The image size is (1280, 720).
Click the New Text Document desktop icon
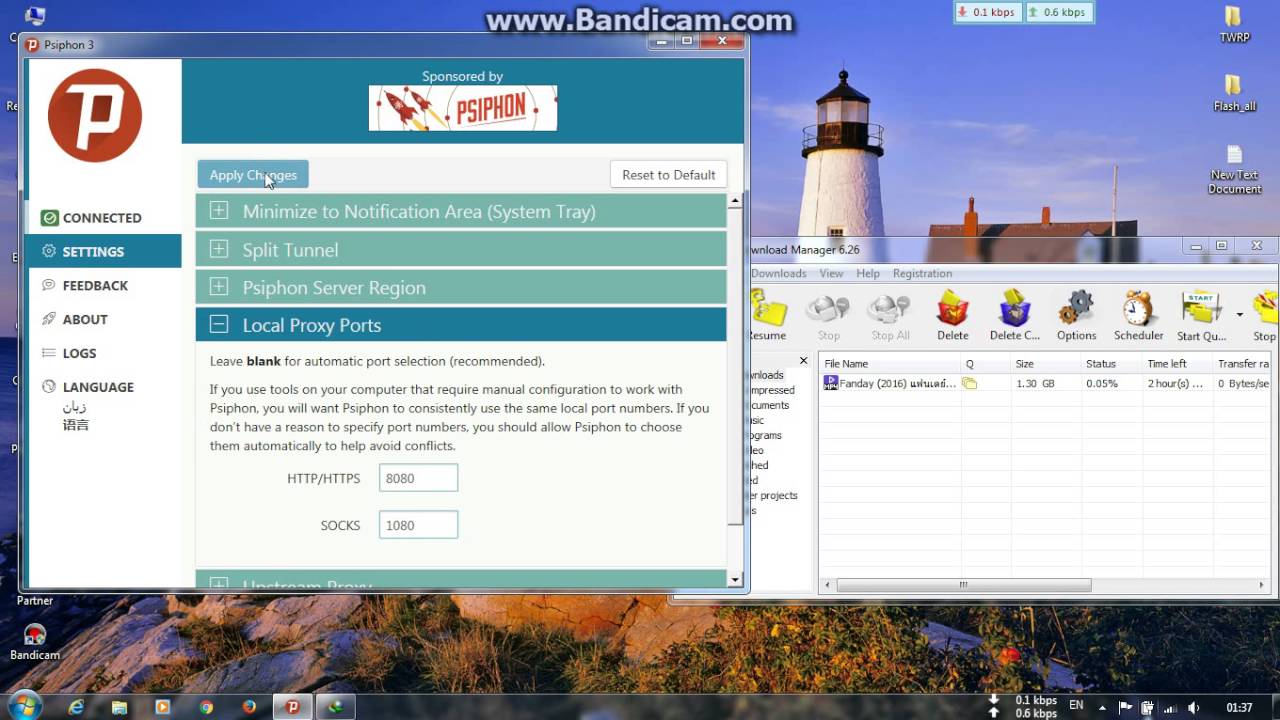click(x=1234, y=169)
